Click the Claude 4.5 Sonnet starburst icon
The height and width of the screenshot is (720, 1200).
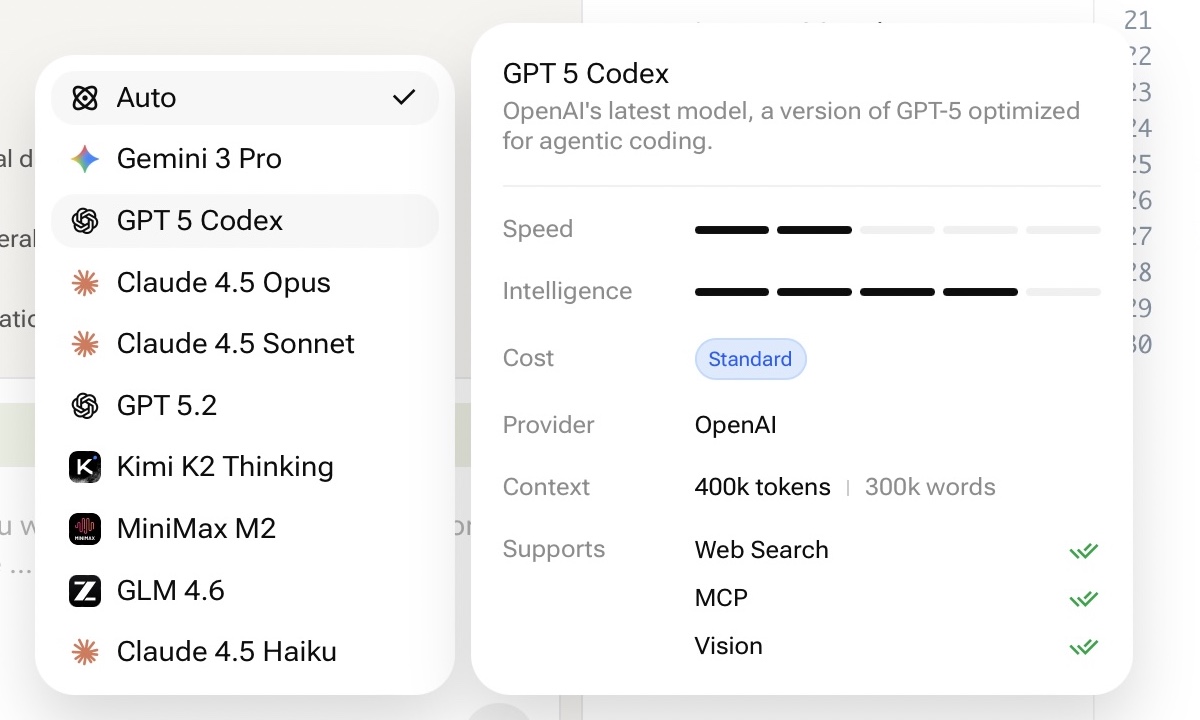85,344
